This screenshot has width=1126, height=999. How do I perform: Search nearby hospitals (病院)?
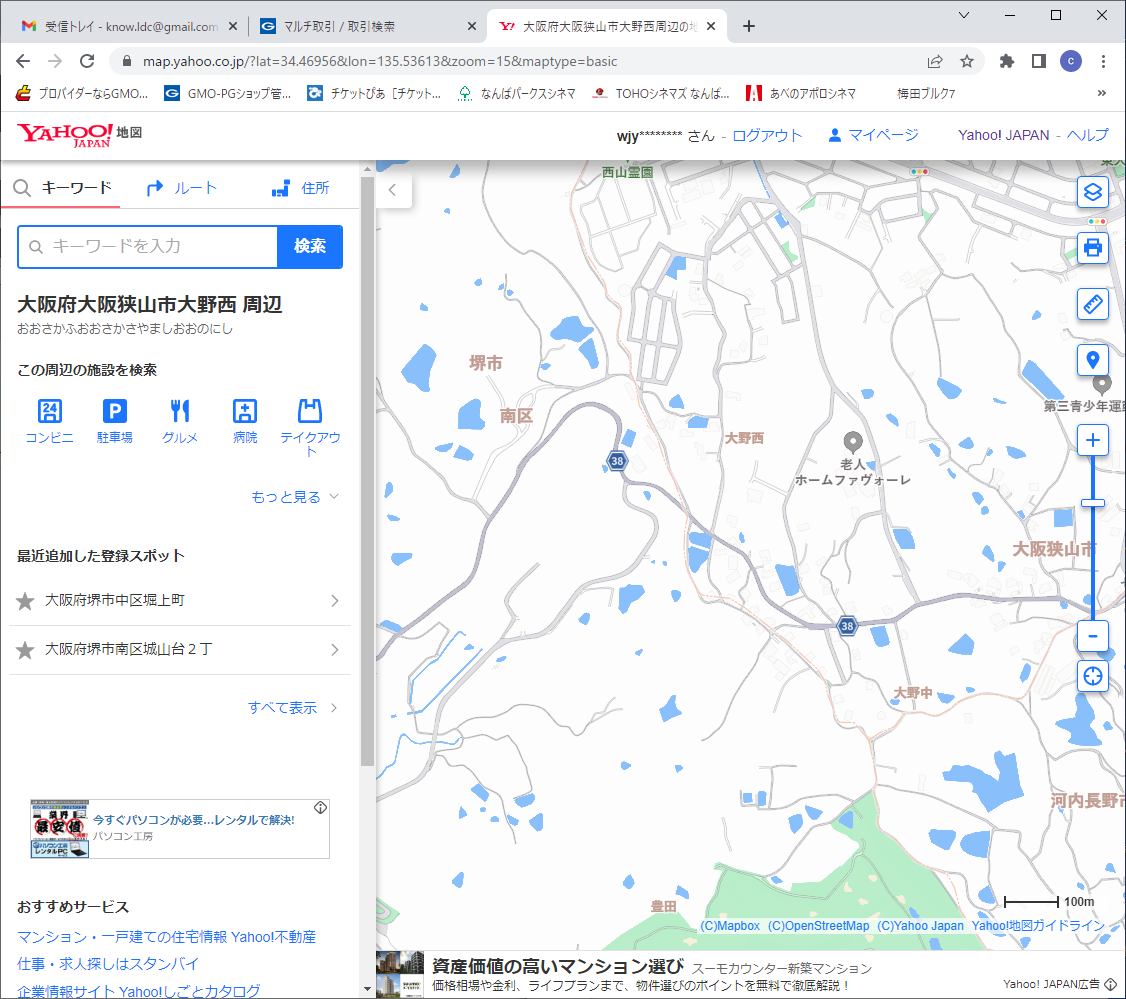point(245,420)
